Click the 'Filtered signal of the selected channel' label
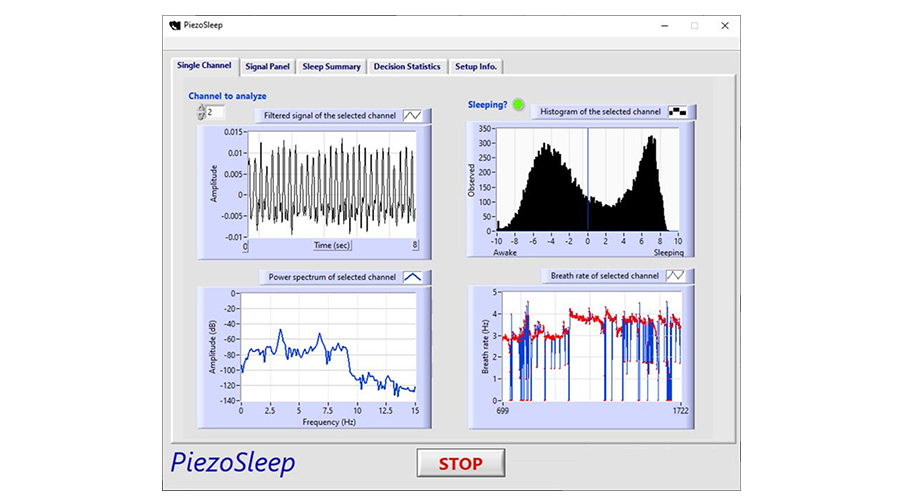 [x=329, y=116]
